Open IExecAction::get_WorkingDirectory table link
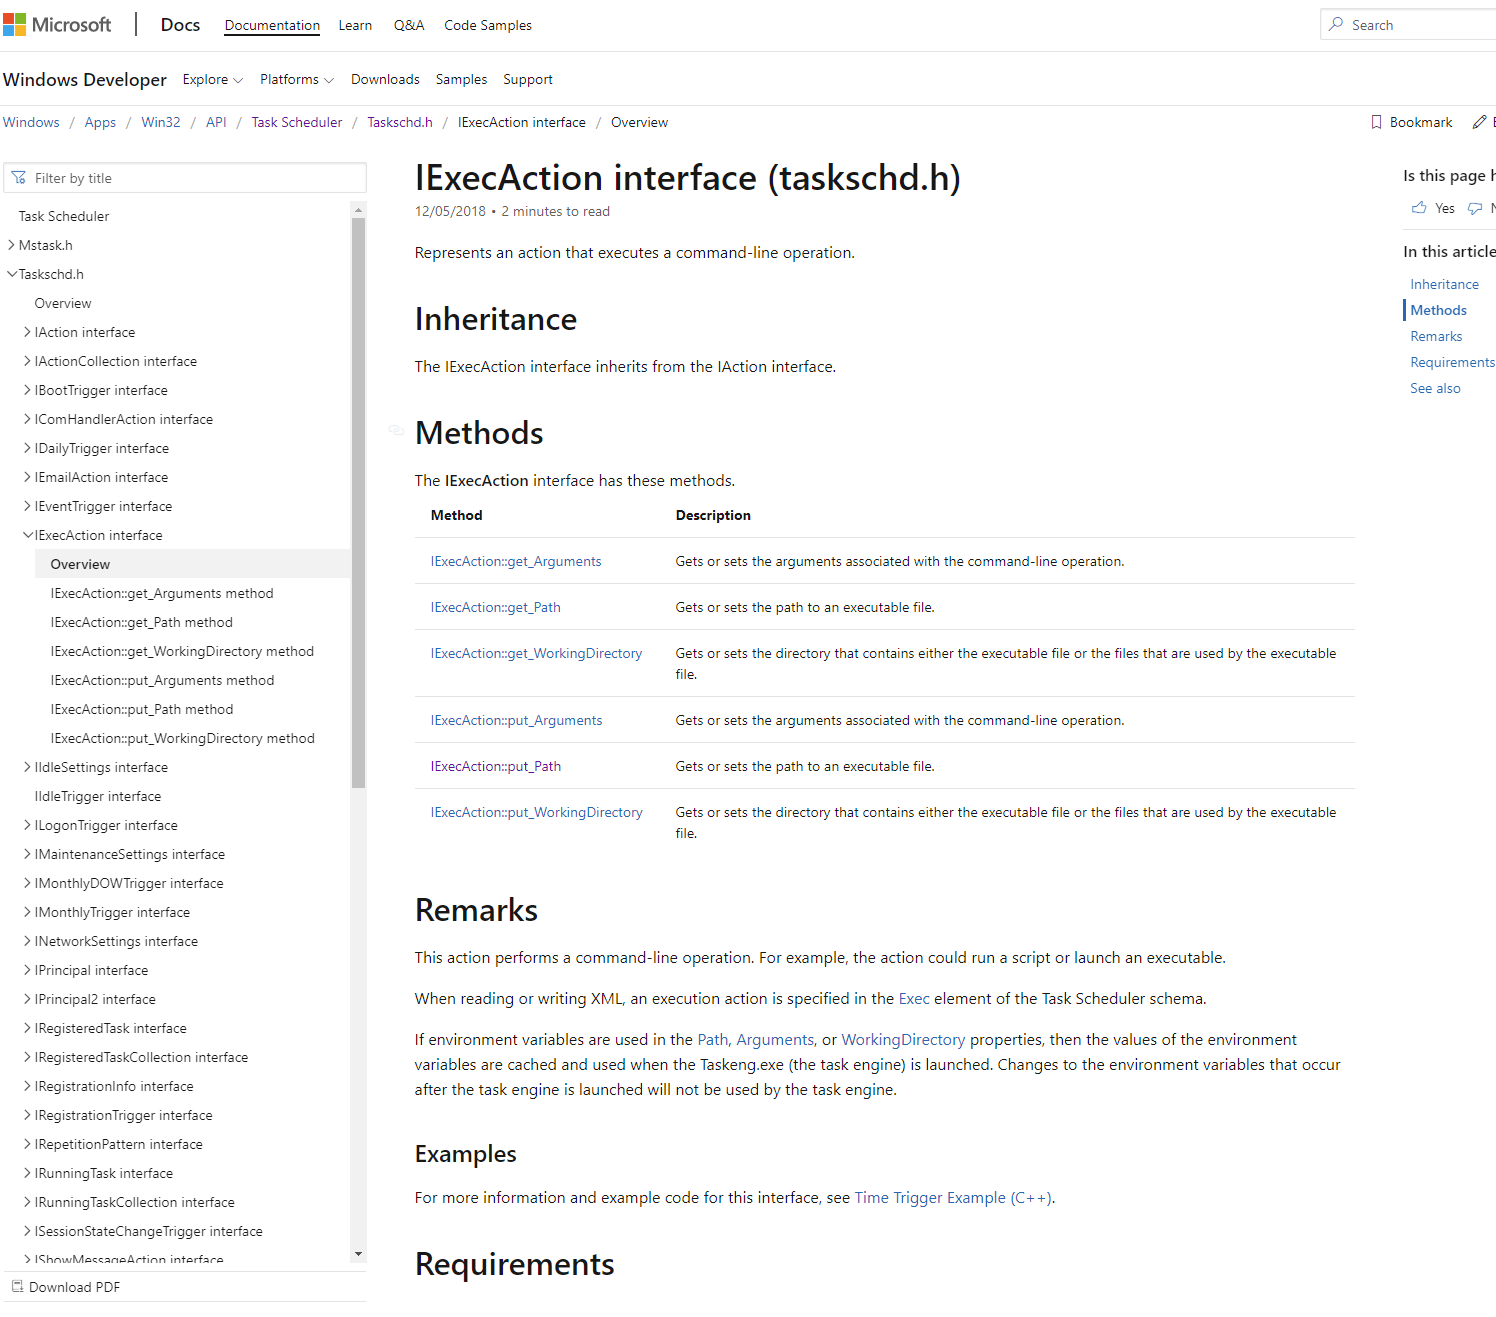1496x1317 pixels. point(537,653)
